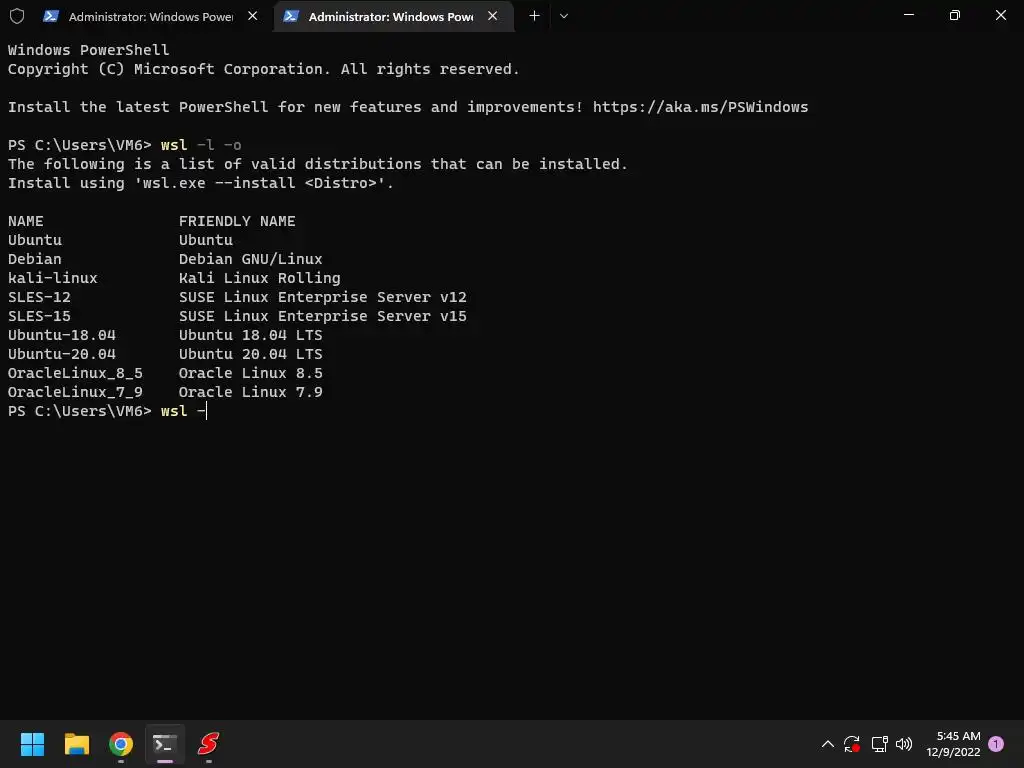Viewport: 1024px width, 768px height.
Task: Click the NAME column header
Action: pos(26,221)
